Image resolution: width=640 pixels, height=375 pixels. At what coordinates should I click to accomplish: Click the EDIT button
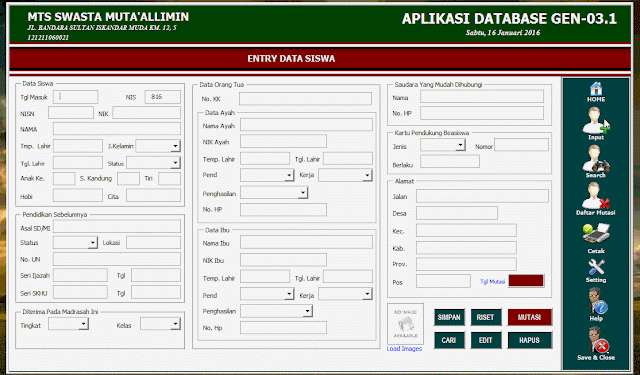tap(486, 340)
